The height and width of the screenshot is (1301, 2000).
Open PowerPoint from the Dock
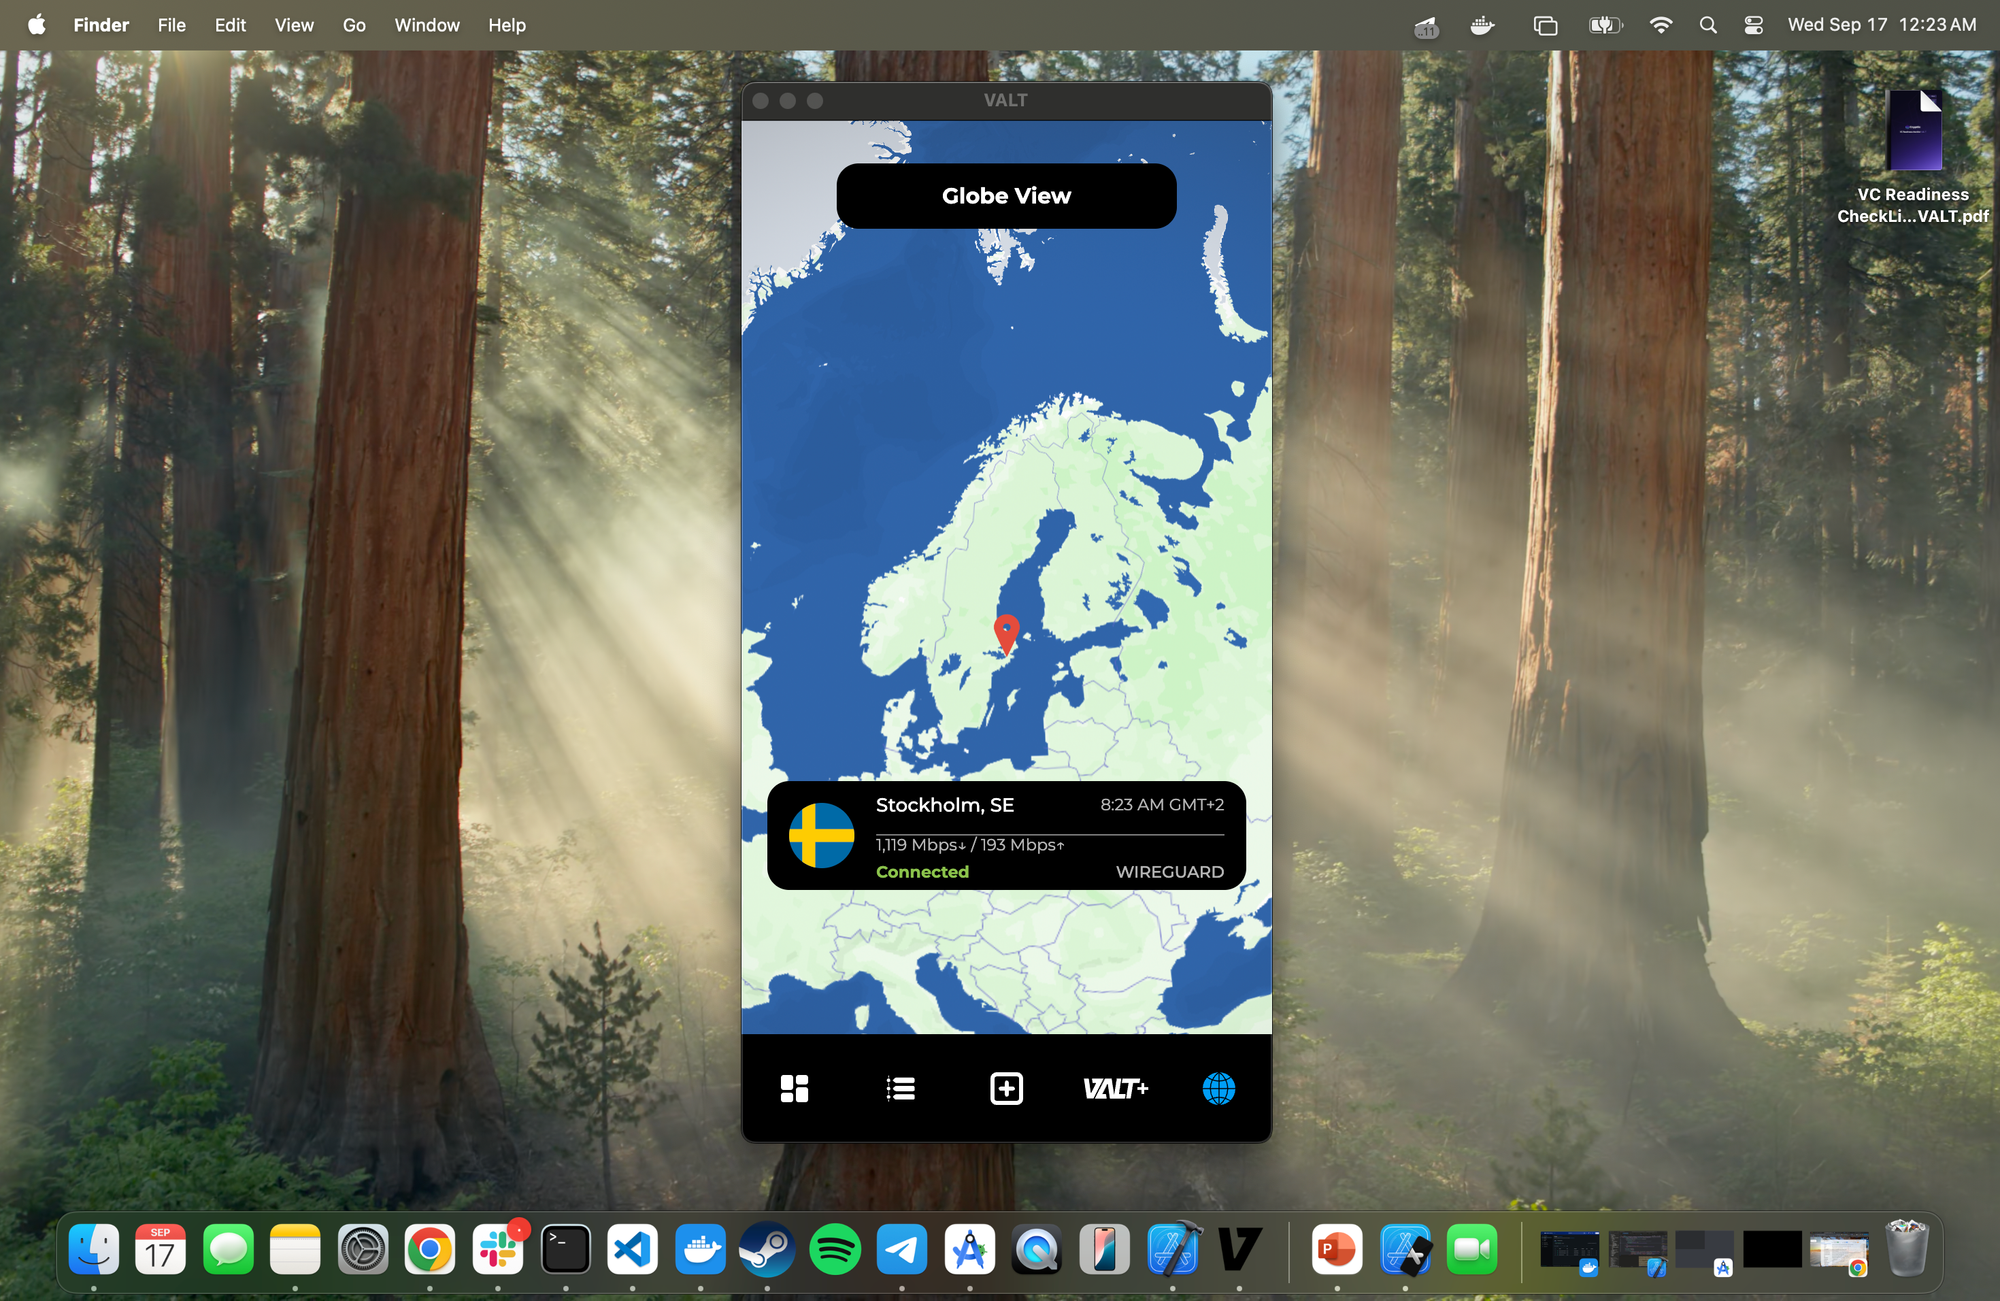(1337, 1249)
